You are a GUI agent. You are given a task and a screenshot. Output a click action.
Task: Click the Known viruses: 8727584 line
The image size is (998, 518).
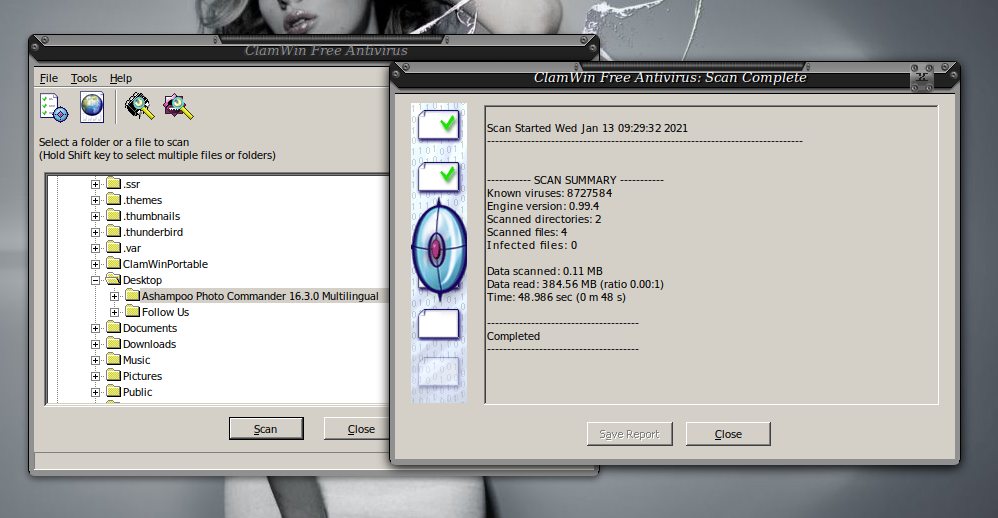pos(549,193)
